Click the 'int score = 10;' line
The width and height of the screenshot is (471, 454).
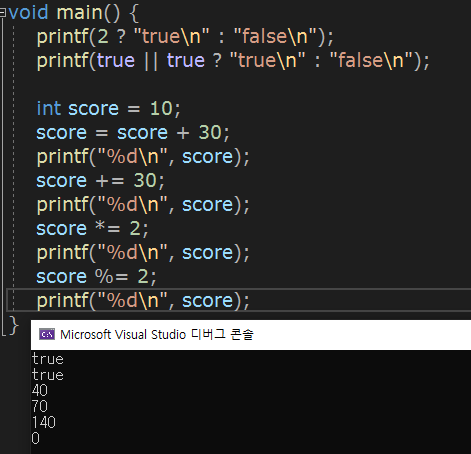[x=108, y=108]
